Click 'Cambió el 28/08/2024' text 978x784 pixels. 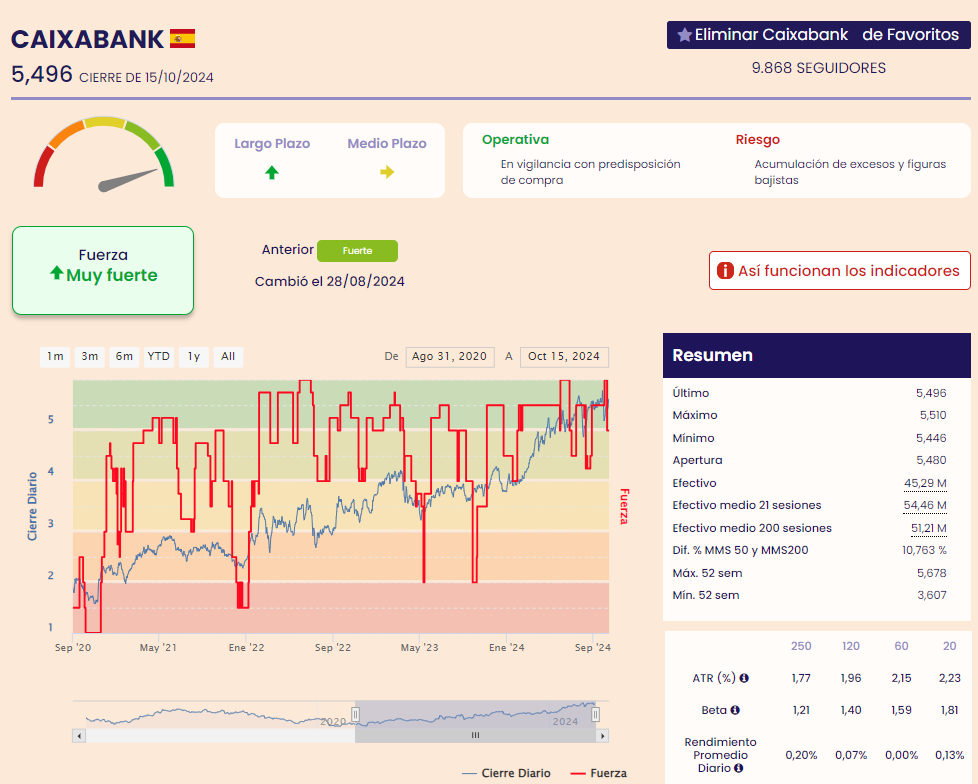pos(329,281)
